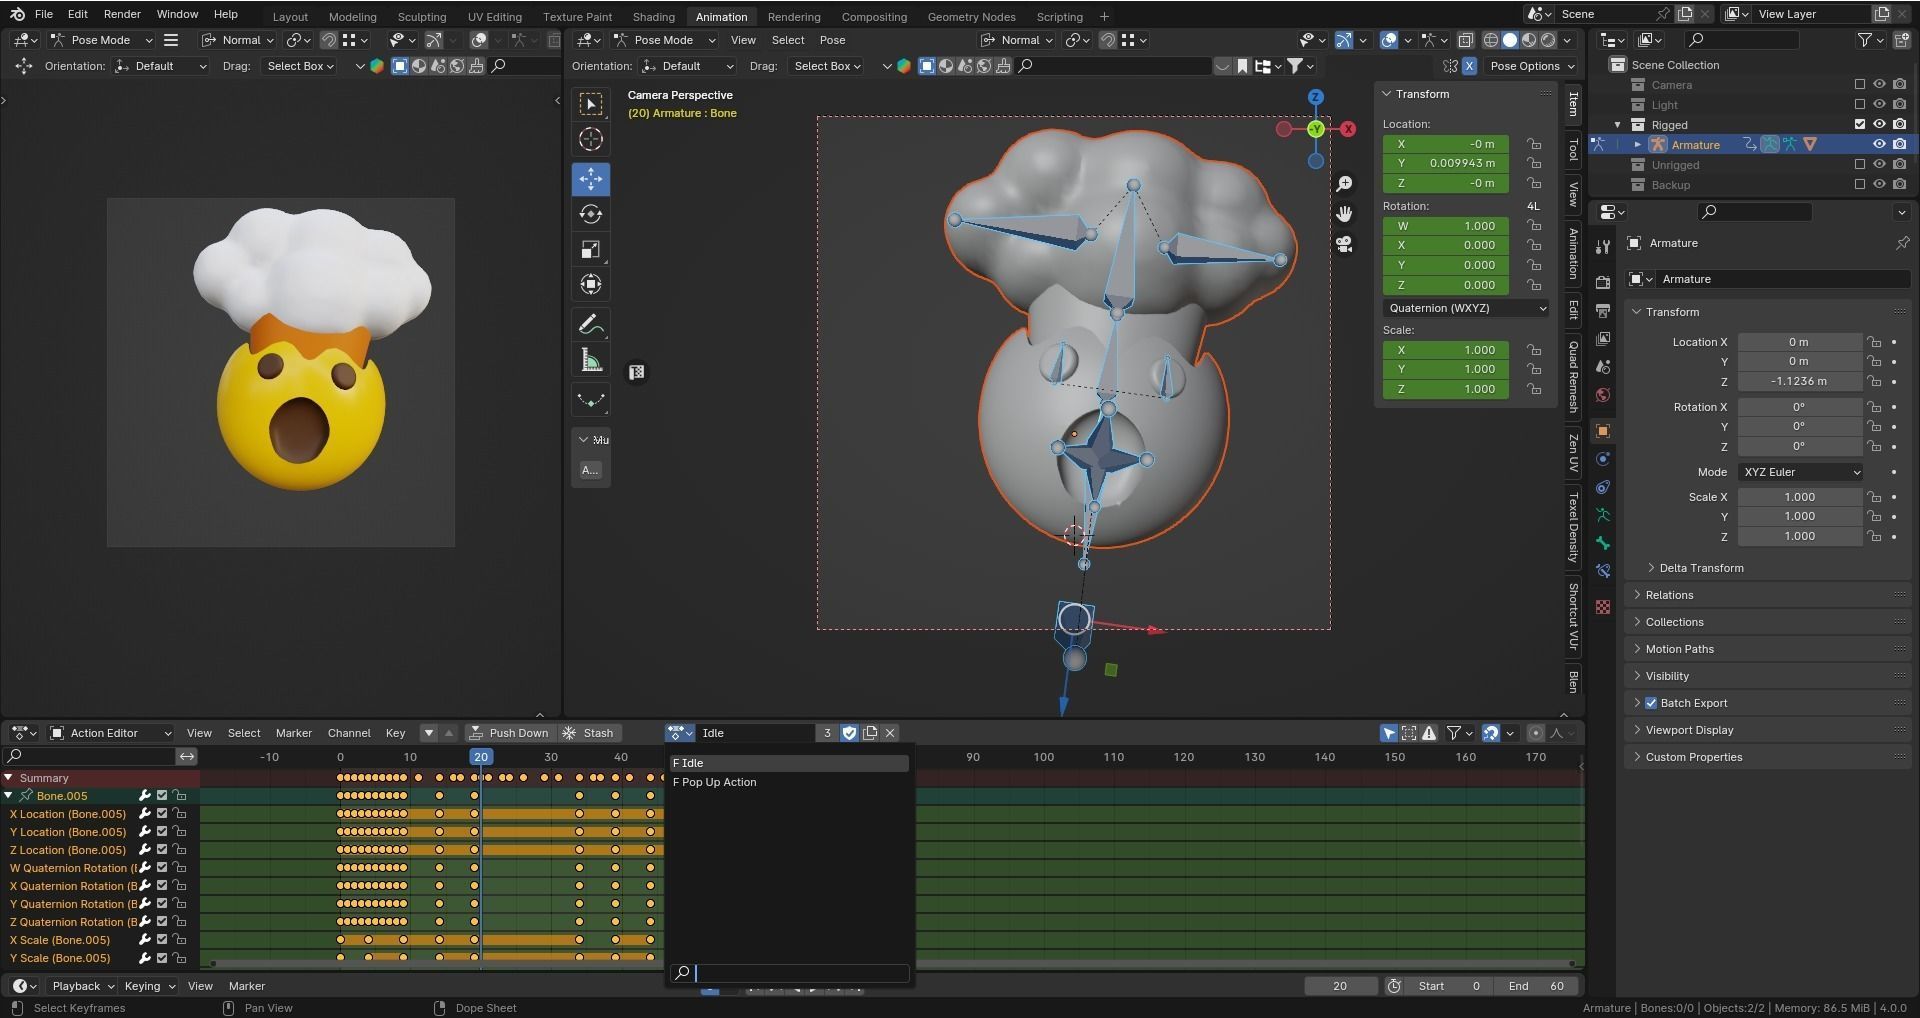The height and width of the screenshot is (1018, 1920).
Task: Open the Render menu
Action: coord(122,14)
